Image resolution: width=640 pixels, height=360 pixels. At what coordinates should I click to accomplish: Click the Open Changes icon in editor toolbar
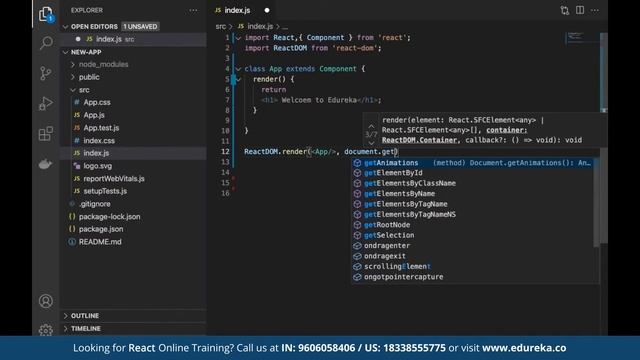tap(564, 11)
